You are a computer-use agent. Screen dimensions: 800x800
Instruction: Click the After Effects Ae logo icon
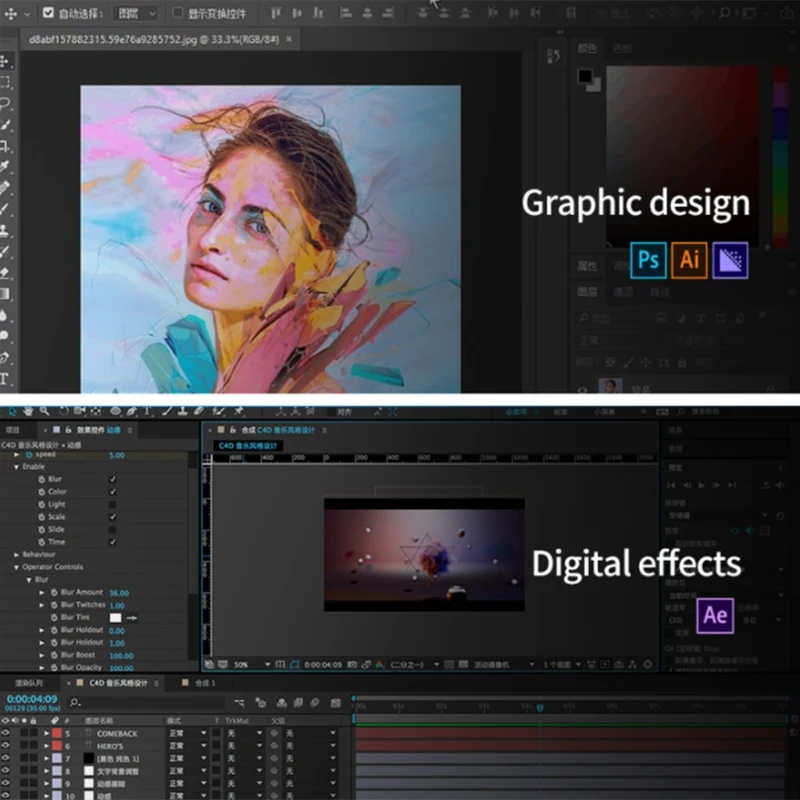tap(715, 616)
